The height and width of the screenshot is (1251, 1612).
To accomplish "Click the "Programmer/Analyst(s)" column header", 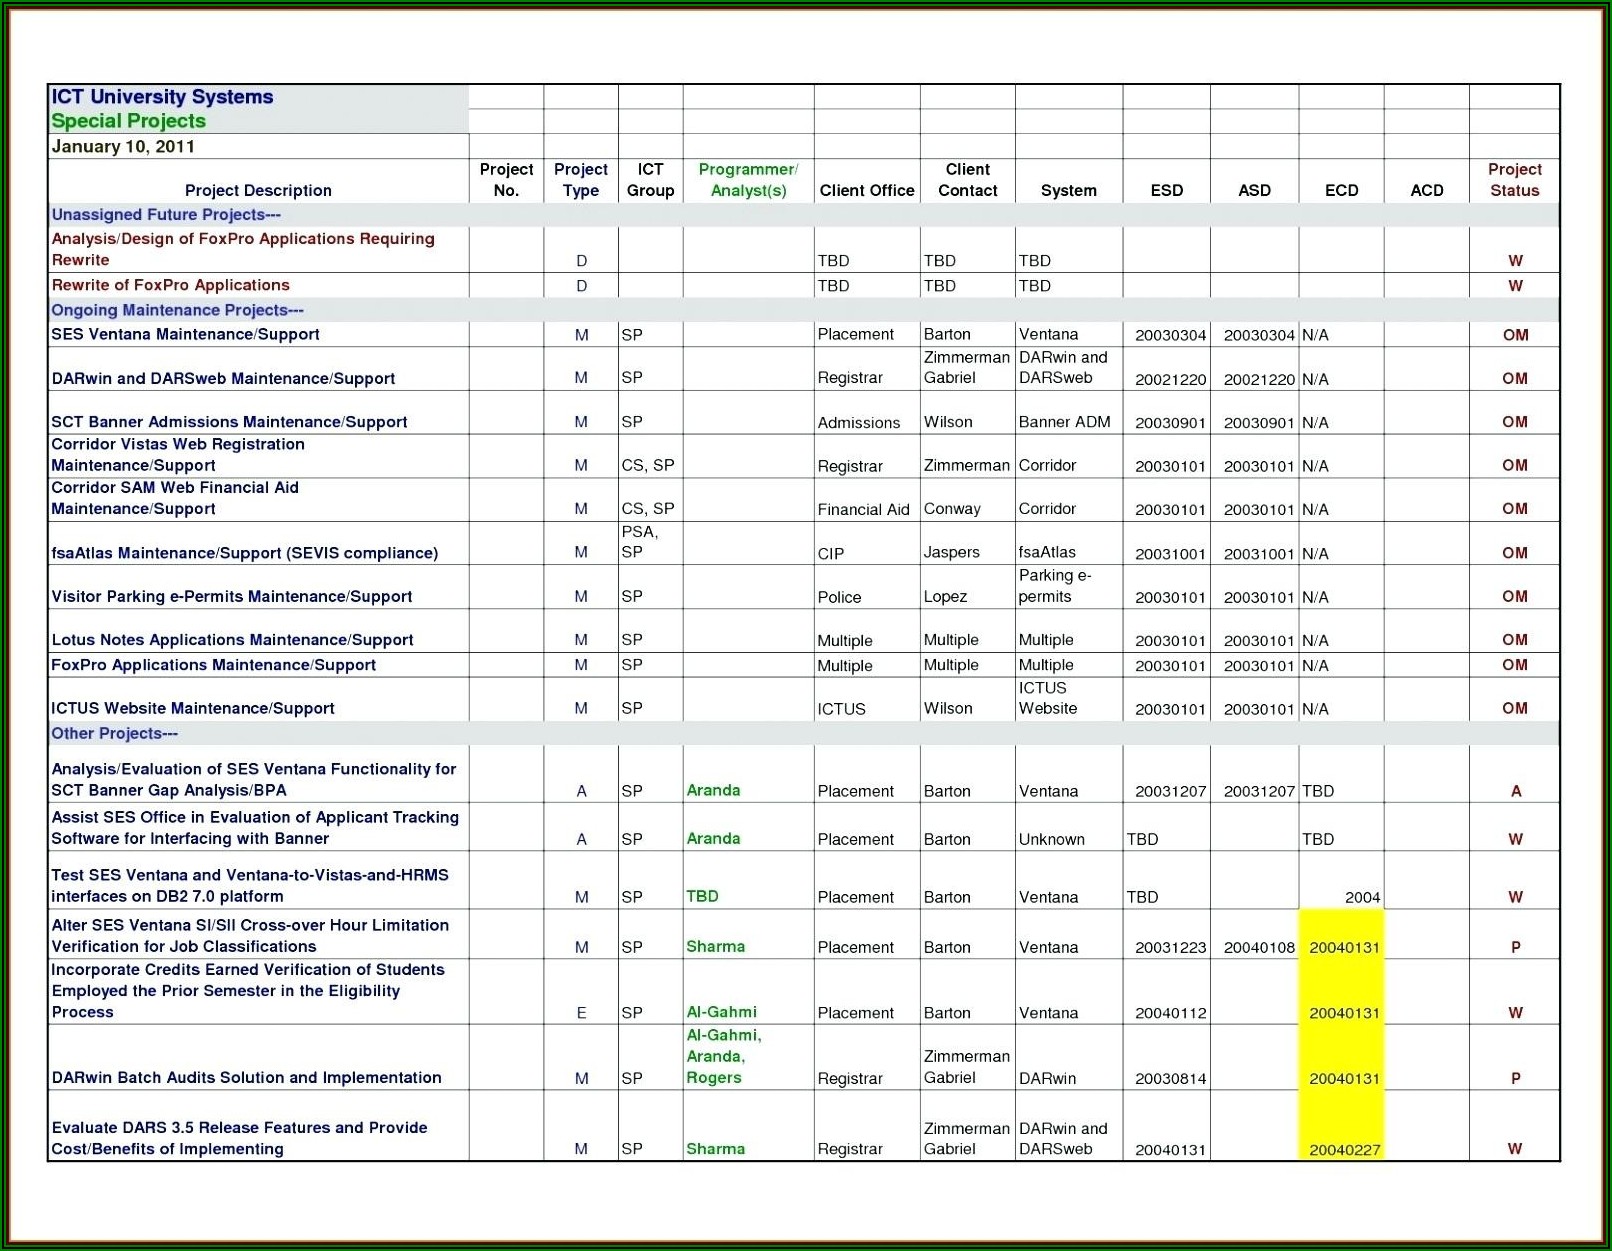I will [x=748, y=180].
